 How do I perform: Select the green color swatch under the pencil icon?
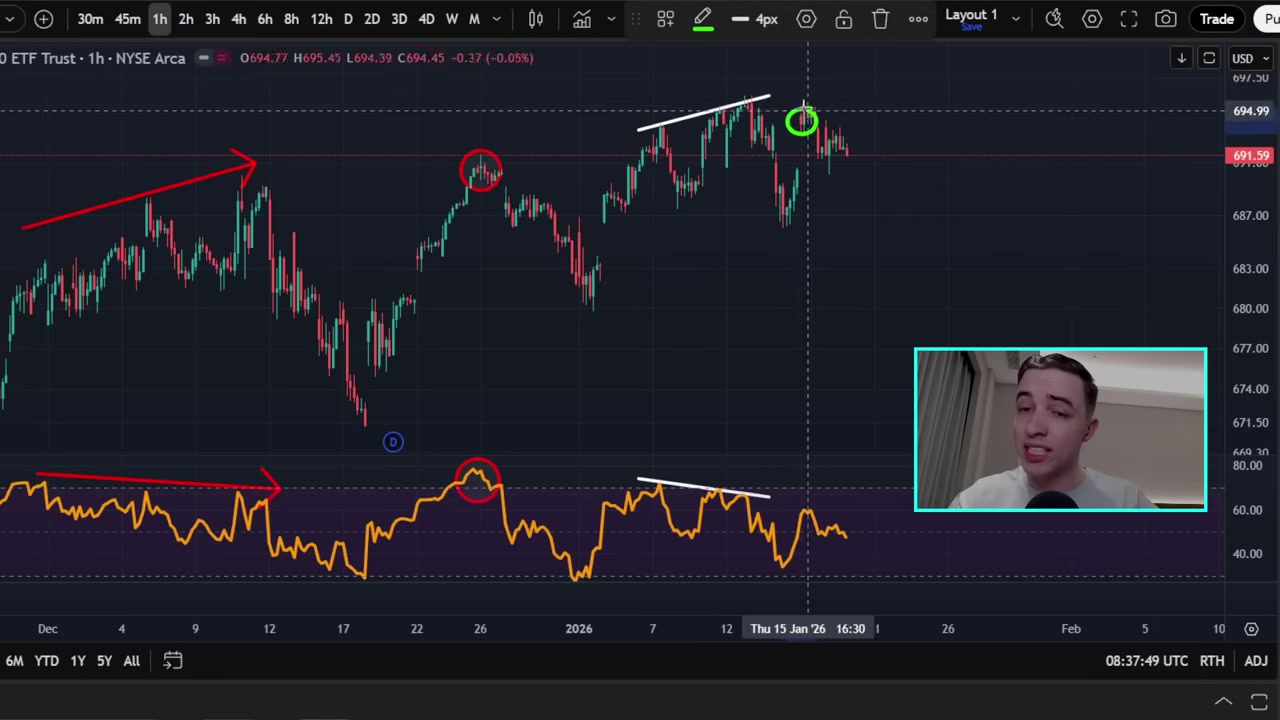(x=703, y=30)
